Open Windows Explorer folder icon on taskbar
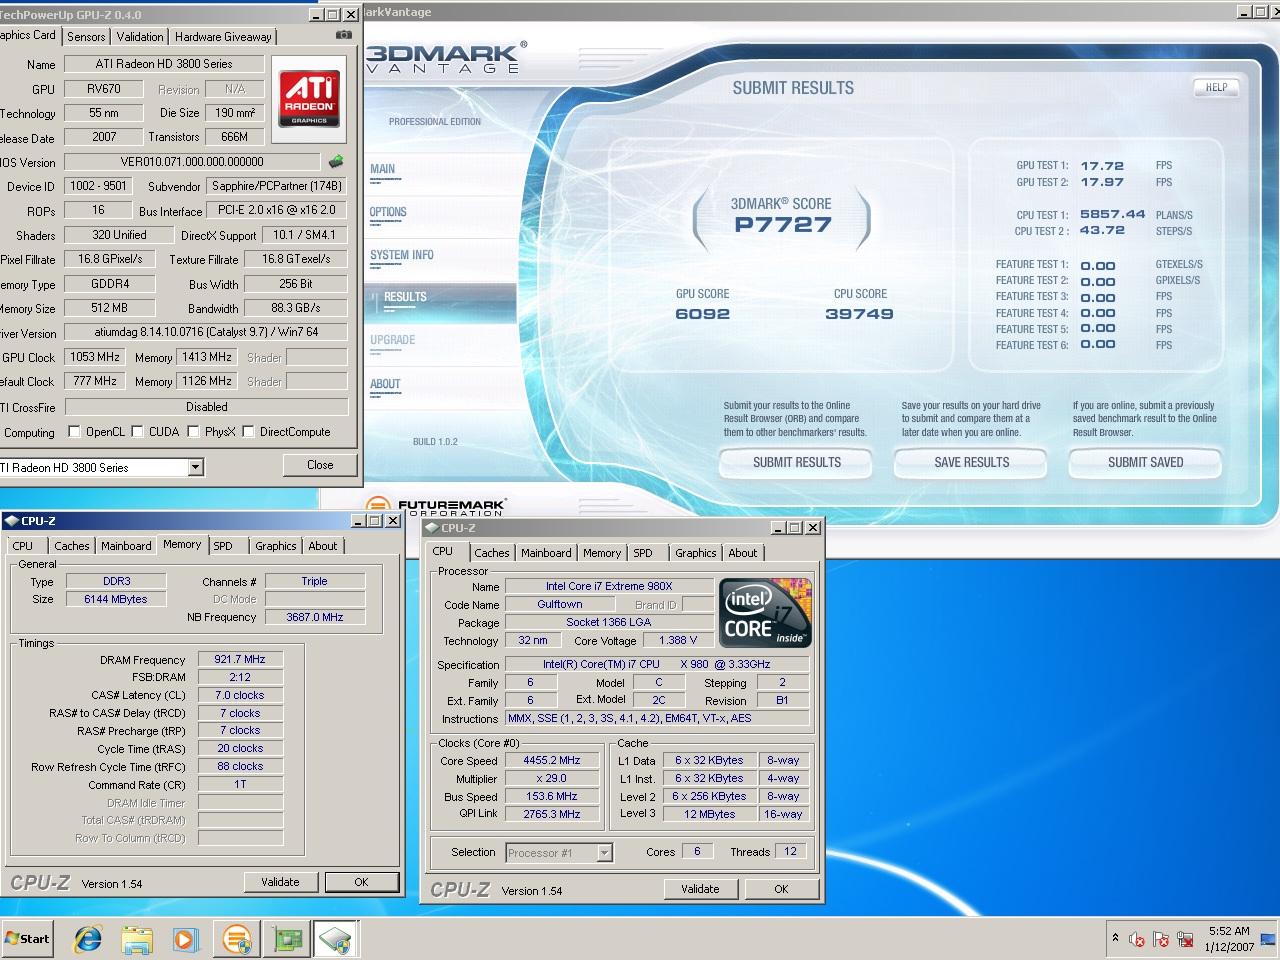Screen dimensions: 1280x960 coord(136,939)
